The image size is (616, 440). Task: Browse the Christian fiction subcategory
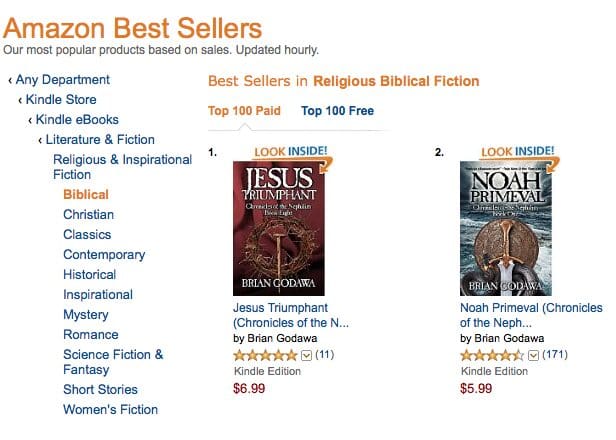(x=88, y=215)
